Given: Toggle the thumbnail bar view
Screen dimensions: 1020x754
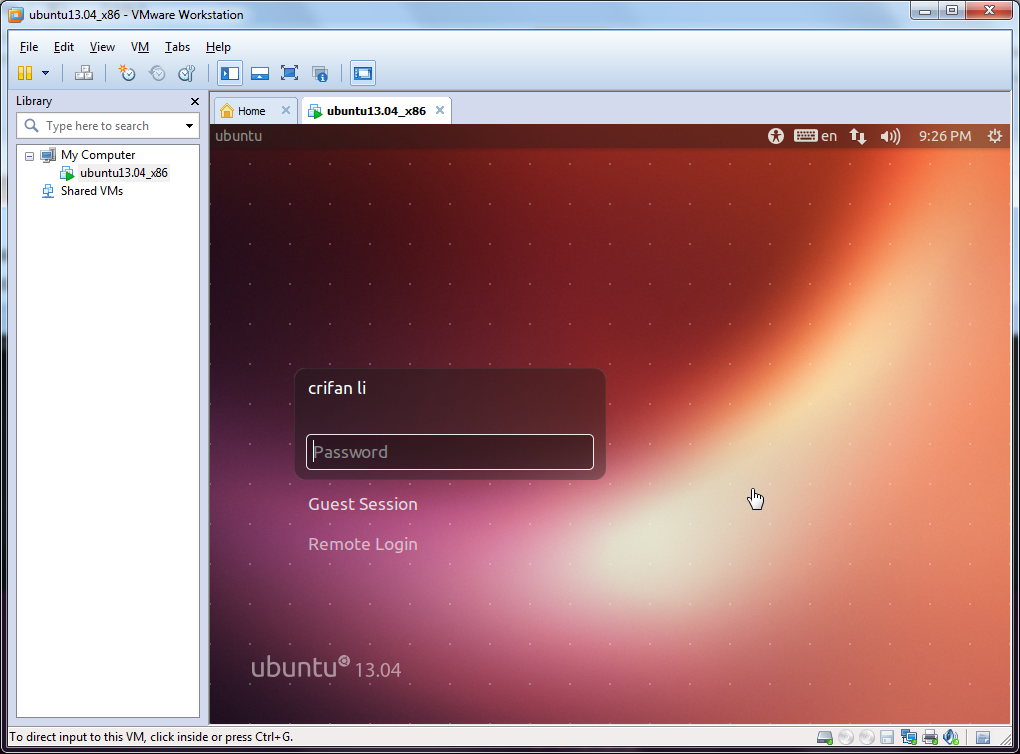Looking at the screenshot, I should 260,73.
